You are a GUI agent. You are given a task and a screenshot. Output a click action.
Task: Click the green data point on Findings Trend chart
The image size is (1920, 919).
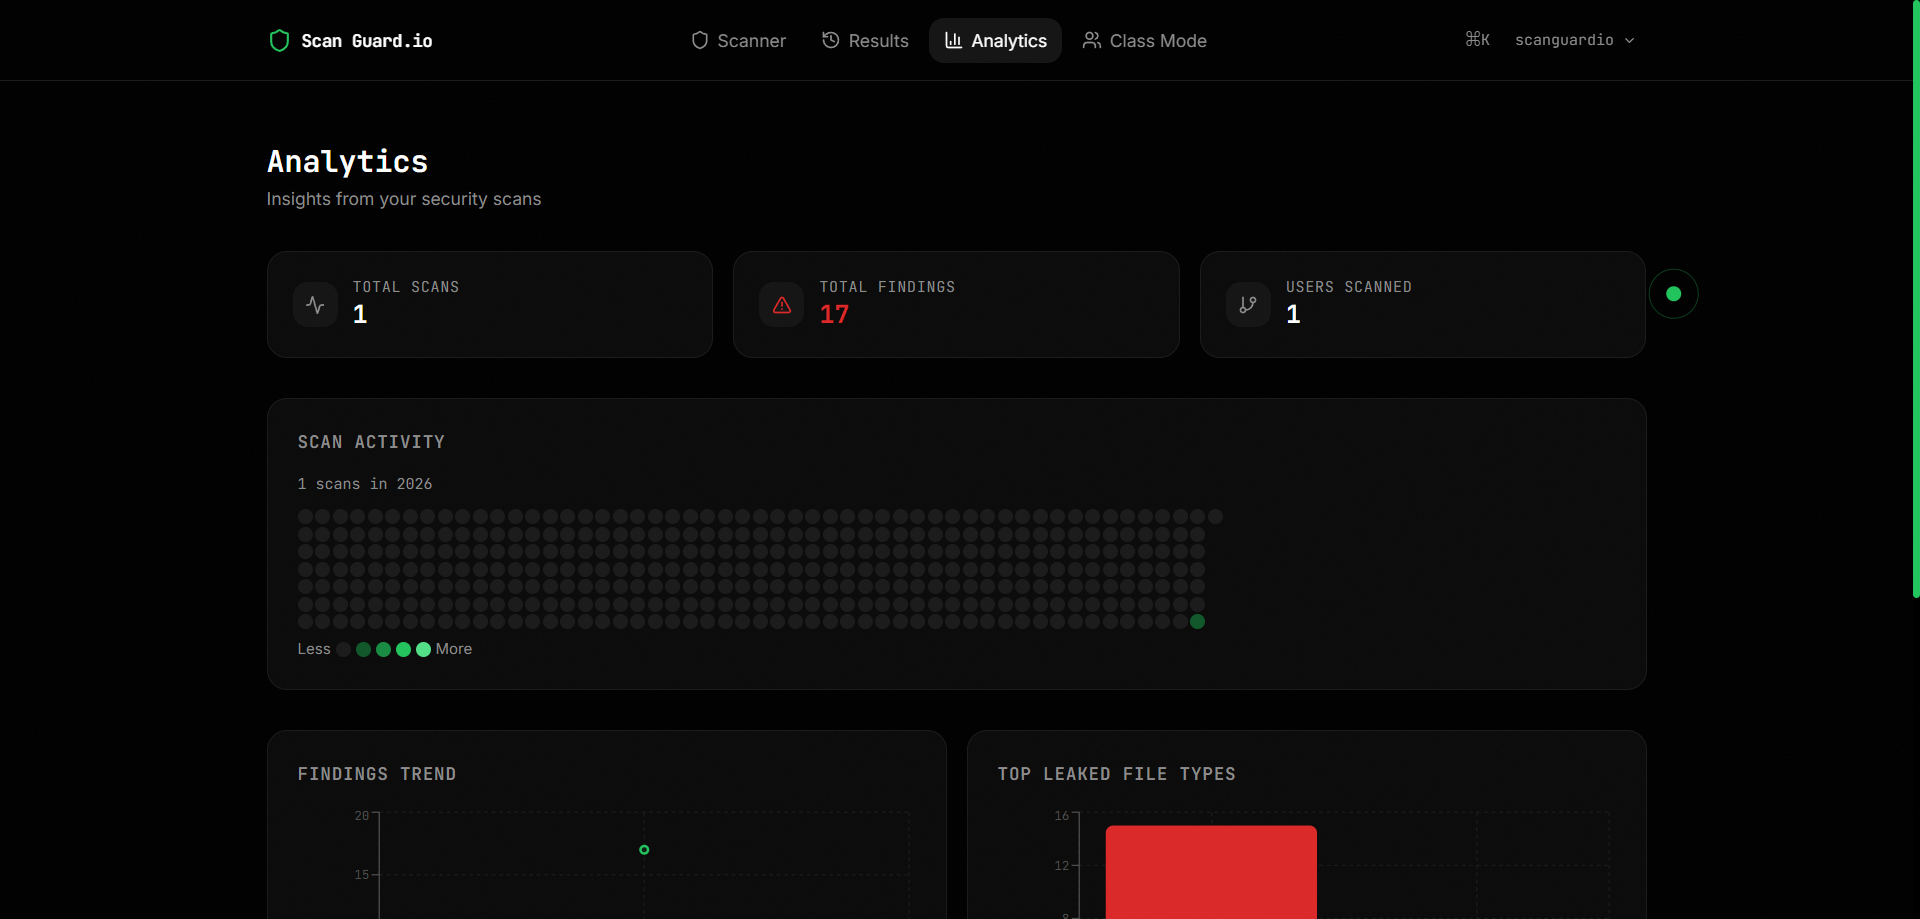coord(644,849)
